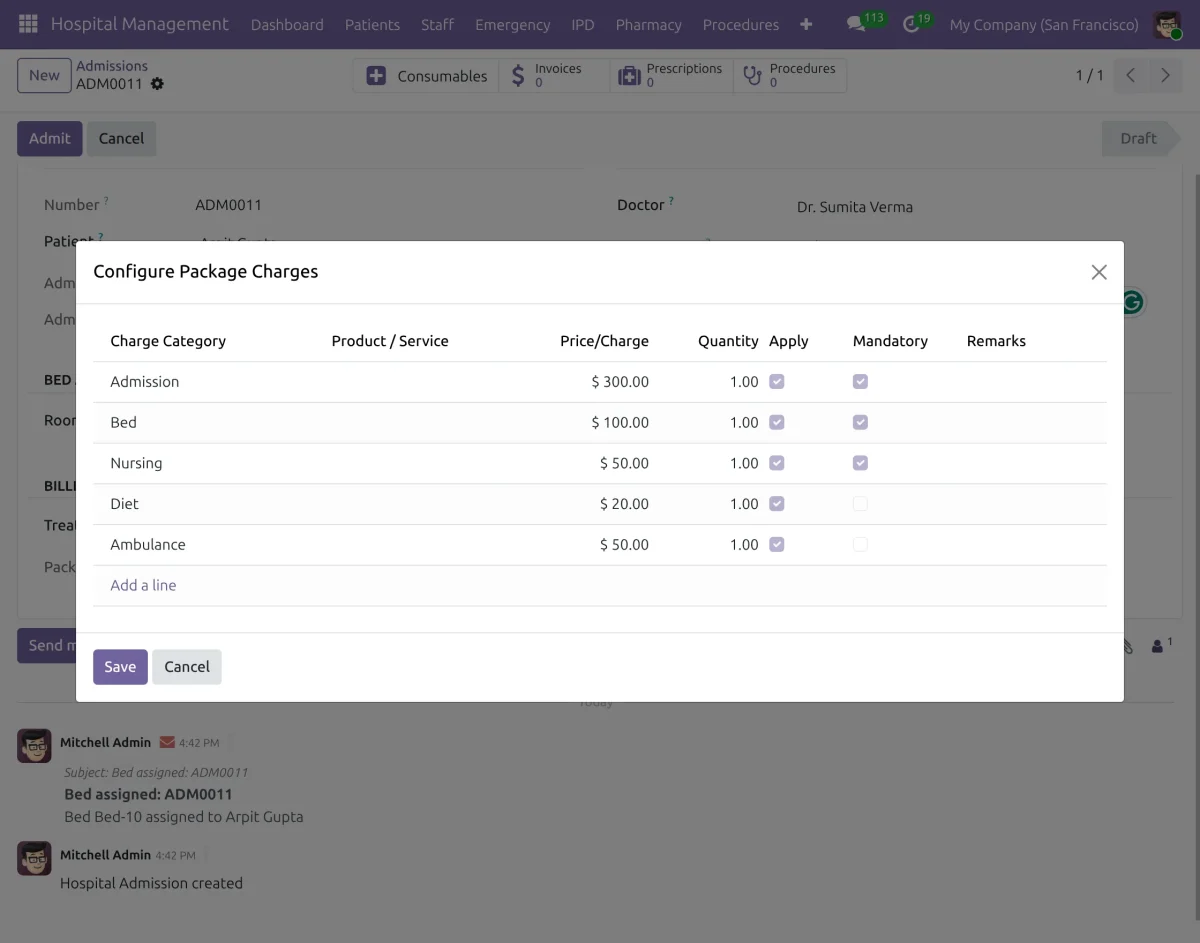
Task: Close the Configure Package Charges dialog
Action: coord(1099,272)
